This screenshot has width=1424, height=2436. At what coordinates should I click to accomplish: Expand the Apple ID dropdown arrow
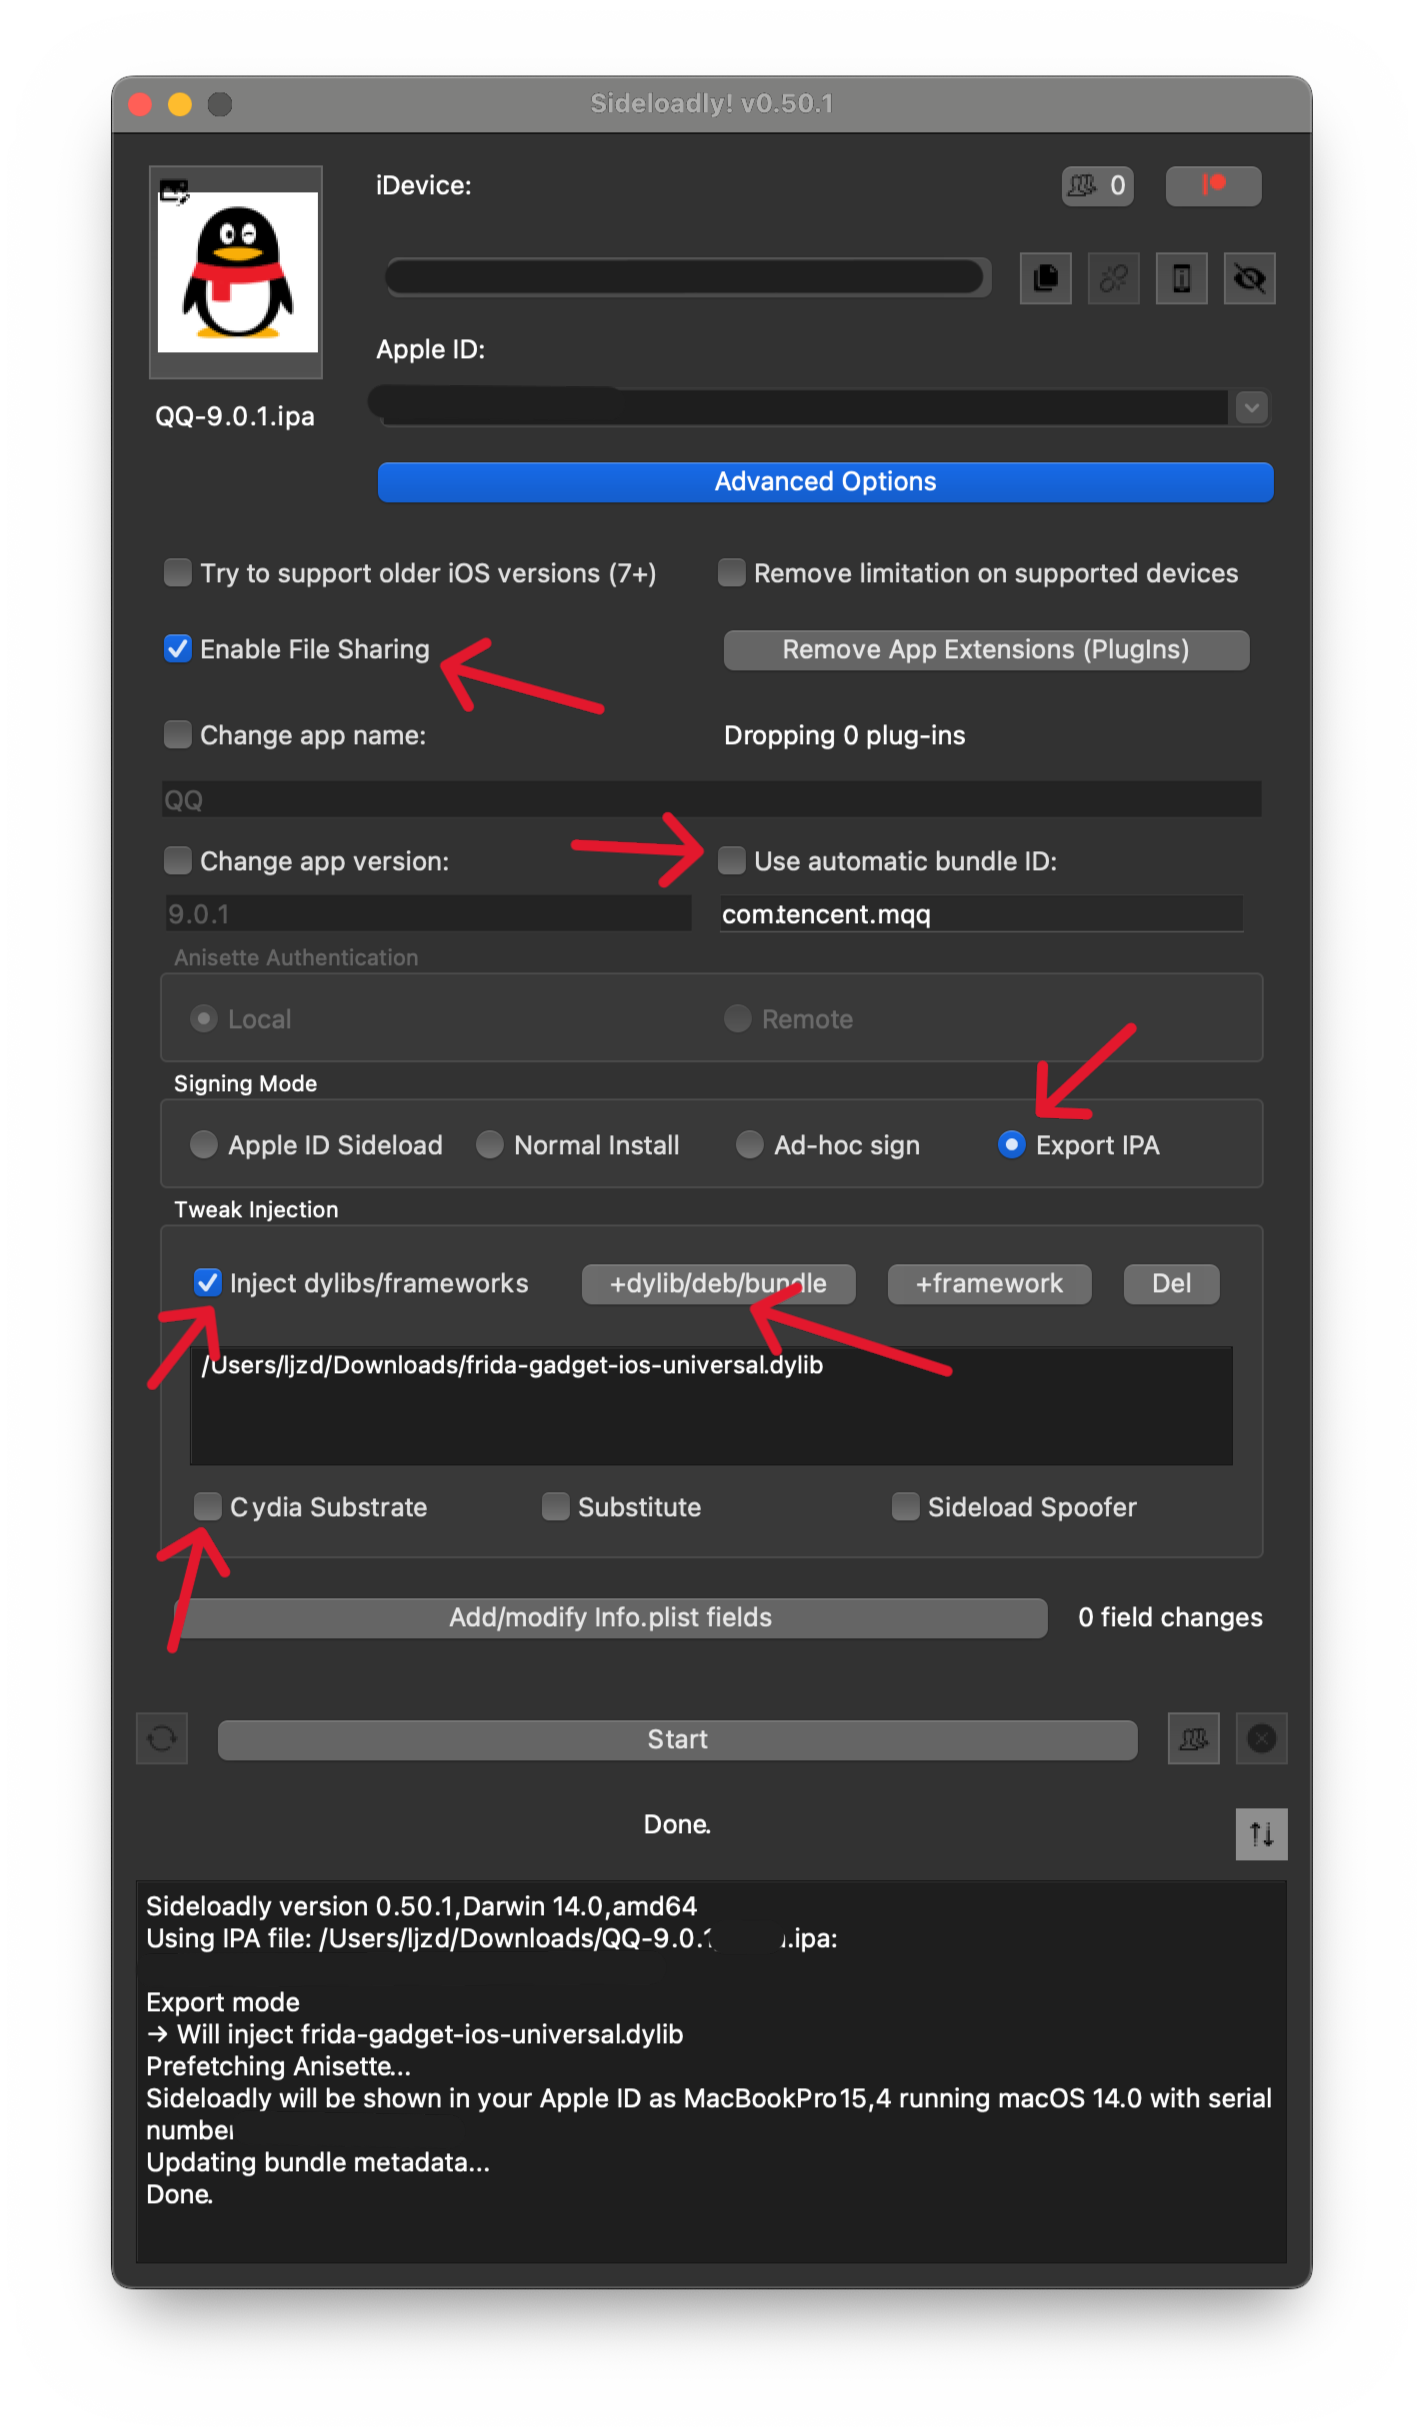coord(1251,408)
